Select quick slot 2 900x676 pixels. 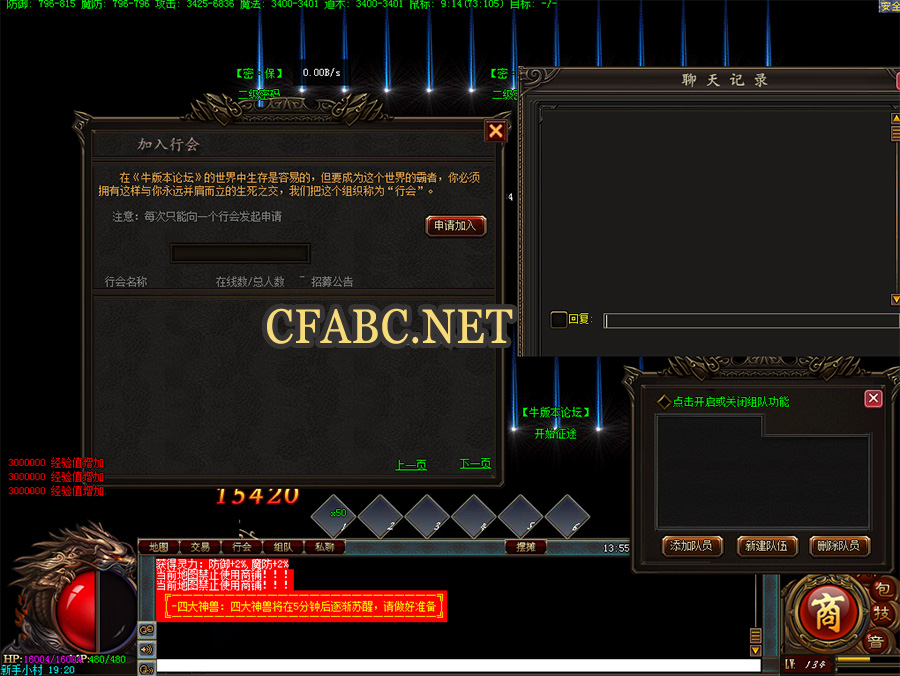pyautogui.click(x=380, y=516)
